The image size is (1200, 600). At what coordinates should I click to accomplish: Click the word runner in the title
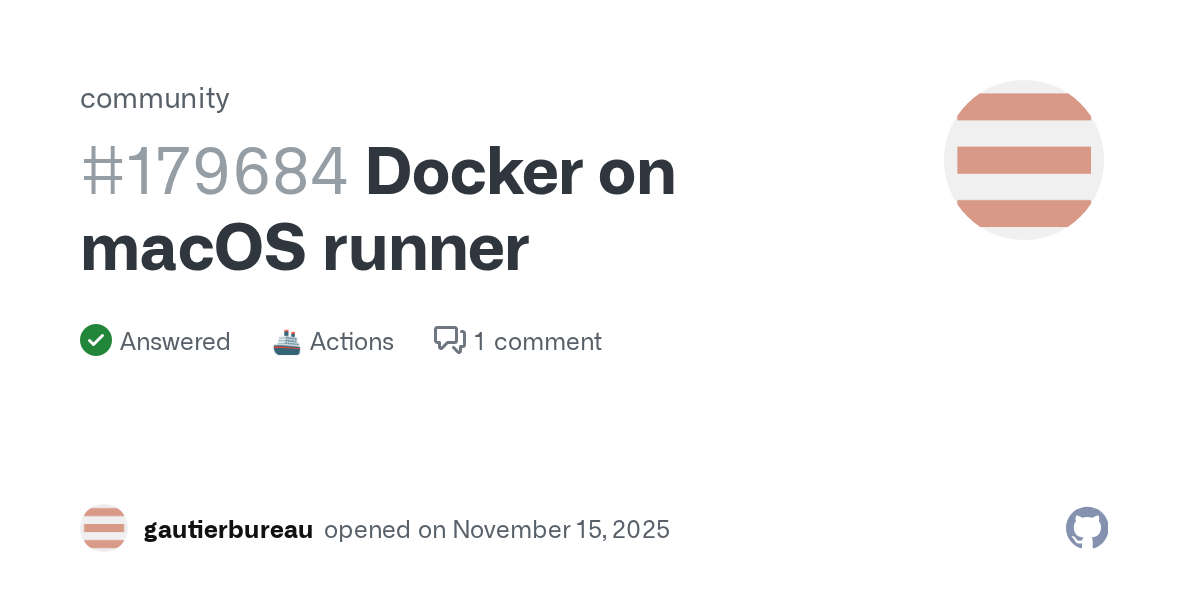tap(426, 250)
